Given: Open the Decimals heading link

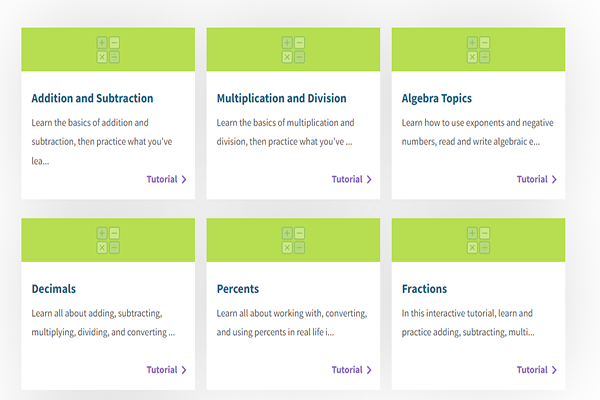Looking at the screenshot, I should 53,289.
